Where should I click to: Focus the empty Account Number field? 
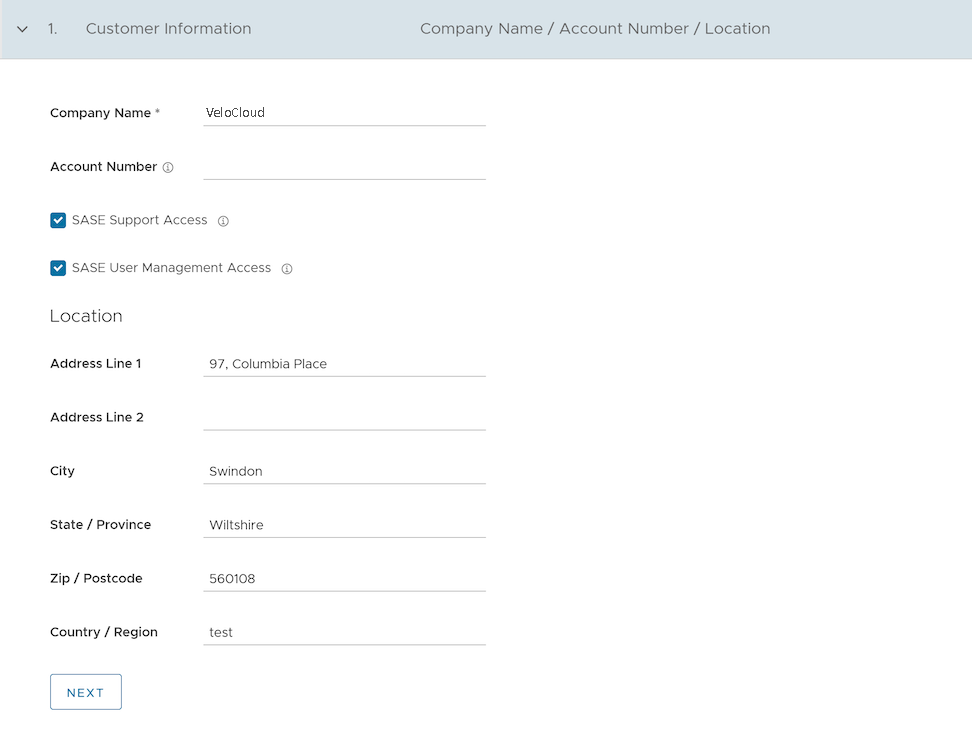(345, 167)
